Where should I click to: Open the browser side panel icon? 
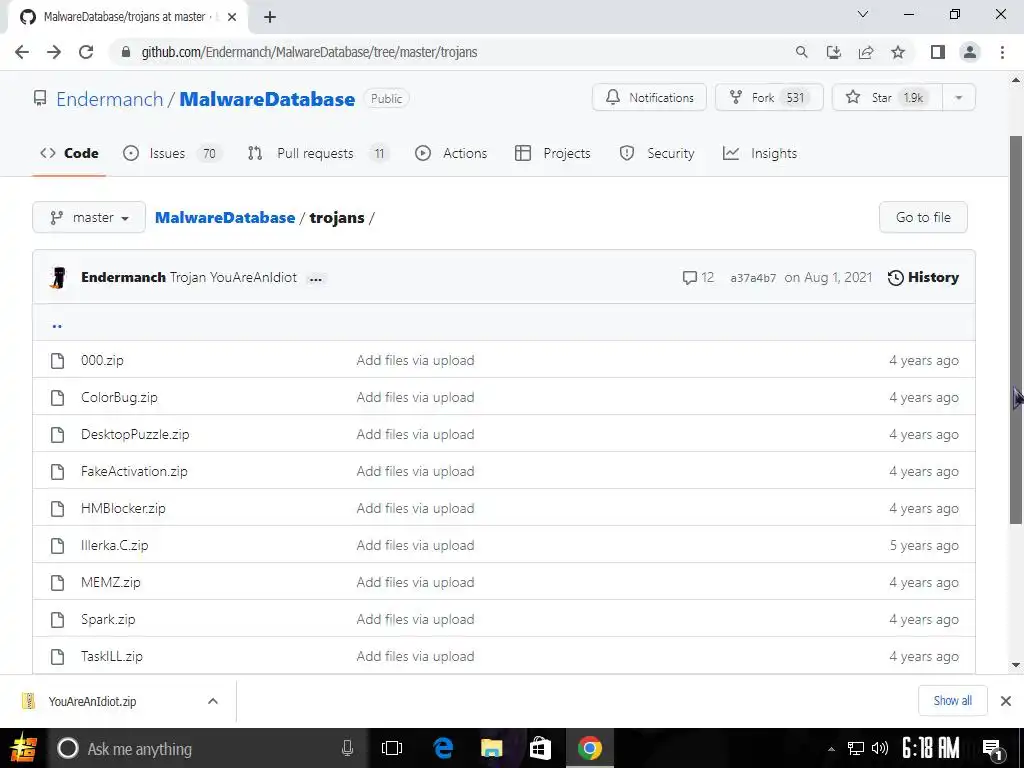(938, 52)
